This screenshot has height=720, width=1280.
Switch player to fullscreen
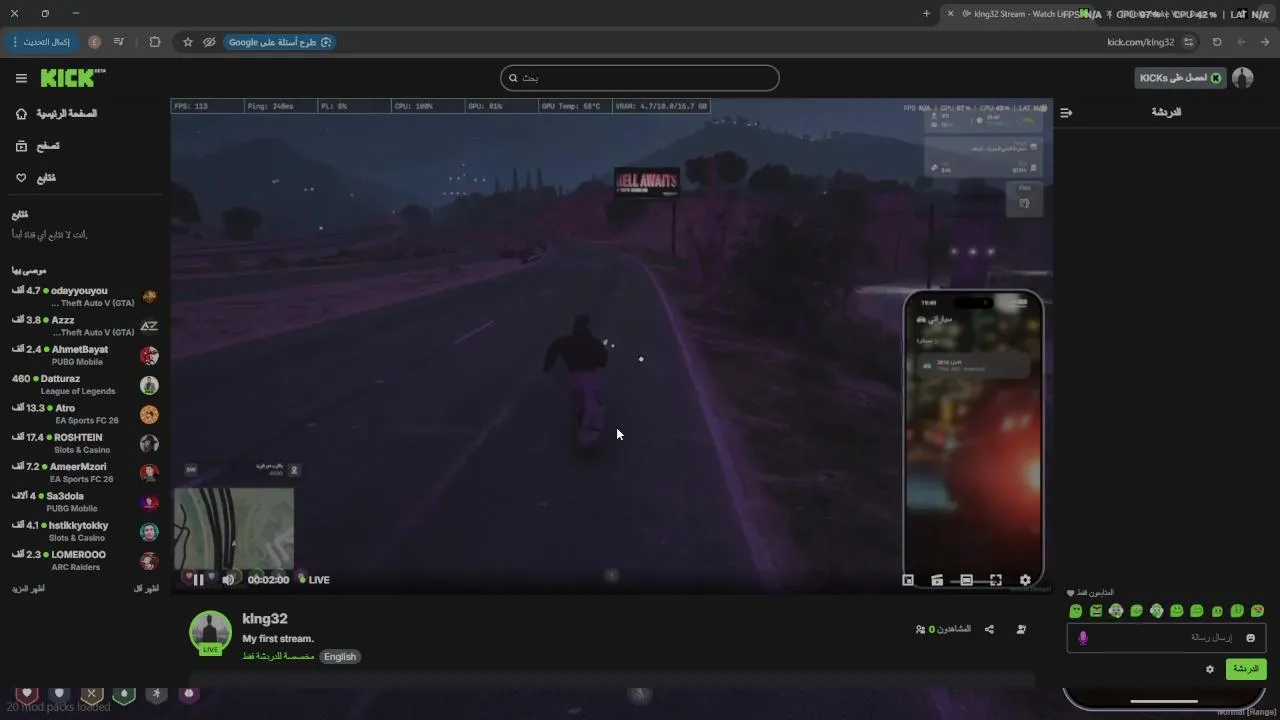click(996, 580)
